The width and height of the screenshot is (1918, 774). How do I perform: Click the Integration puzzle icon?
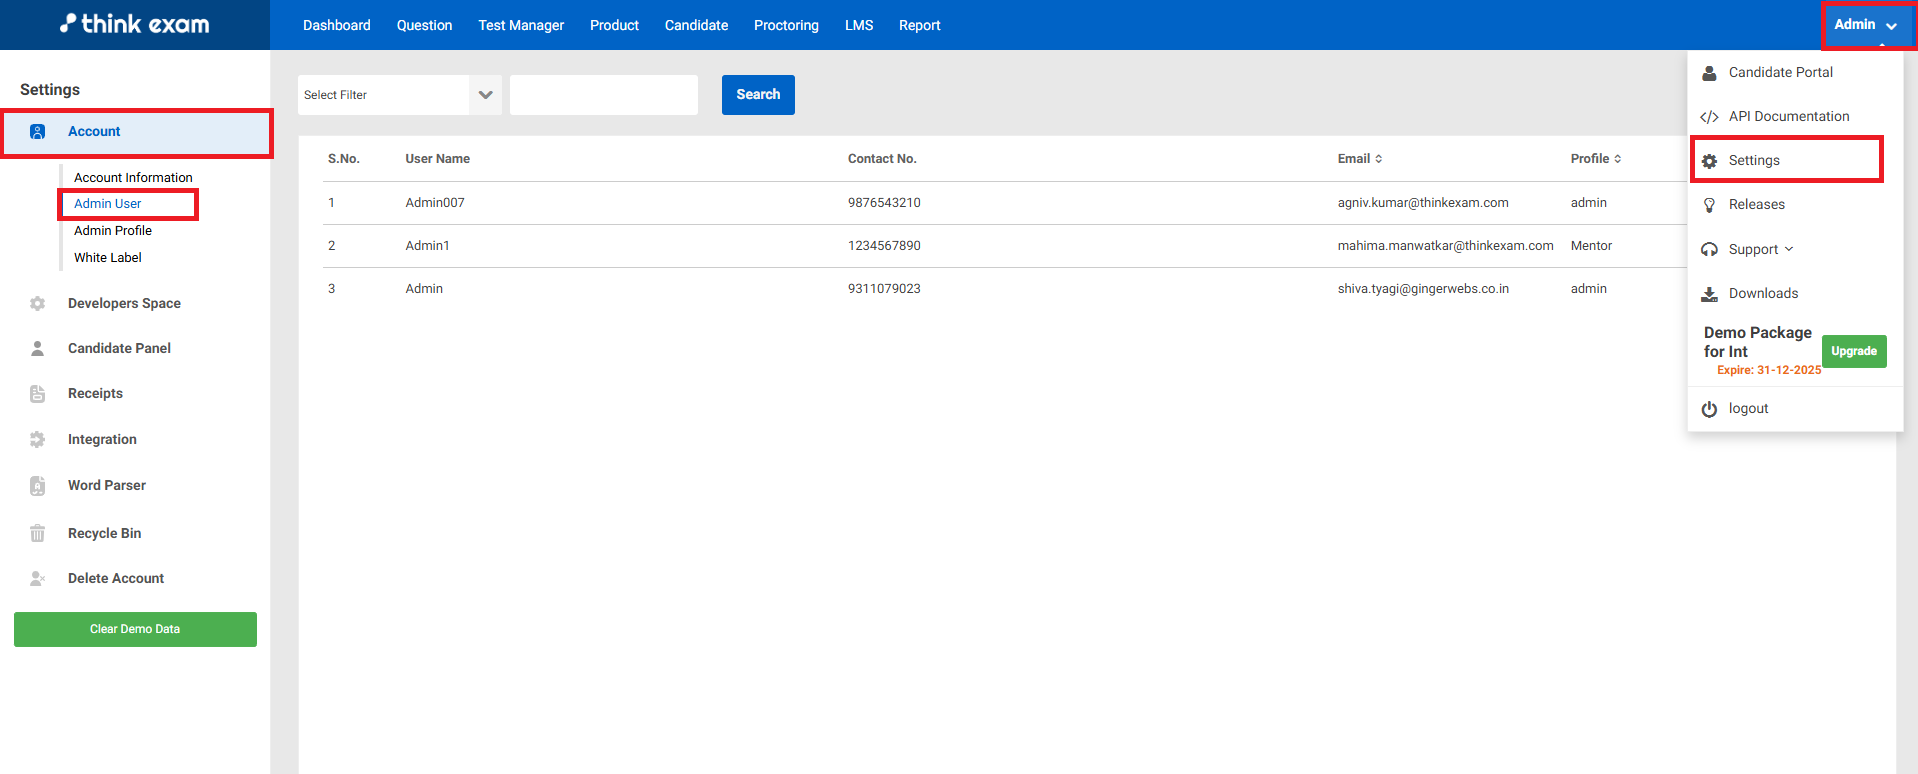[x=38, y=440]
